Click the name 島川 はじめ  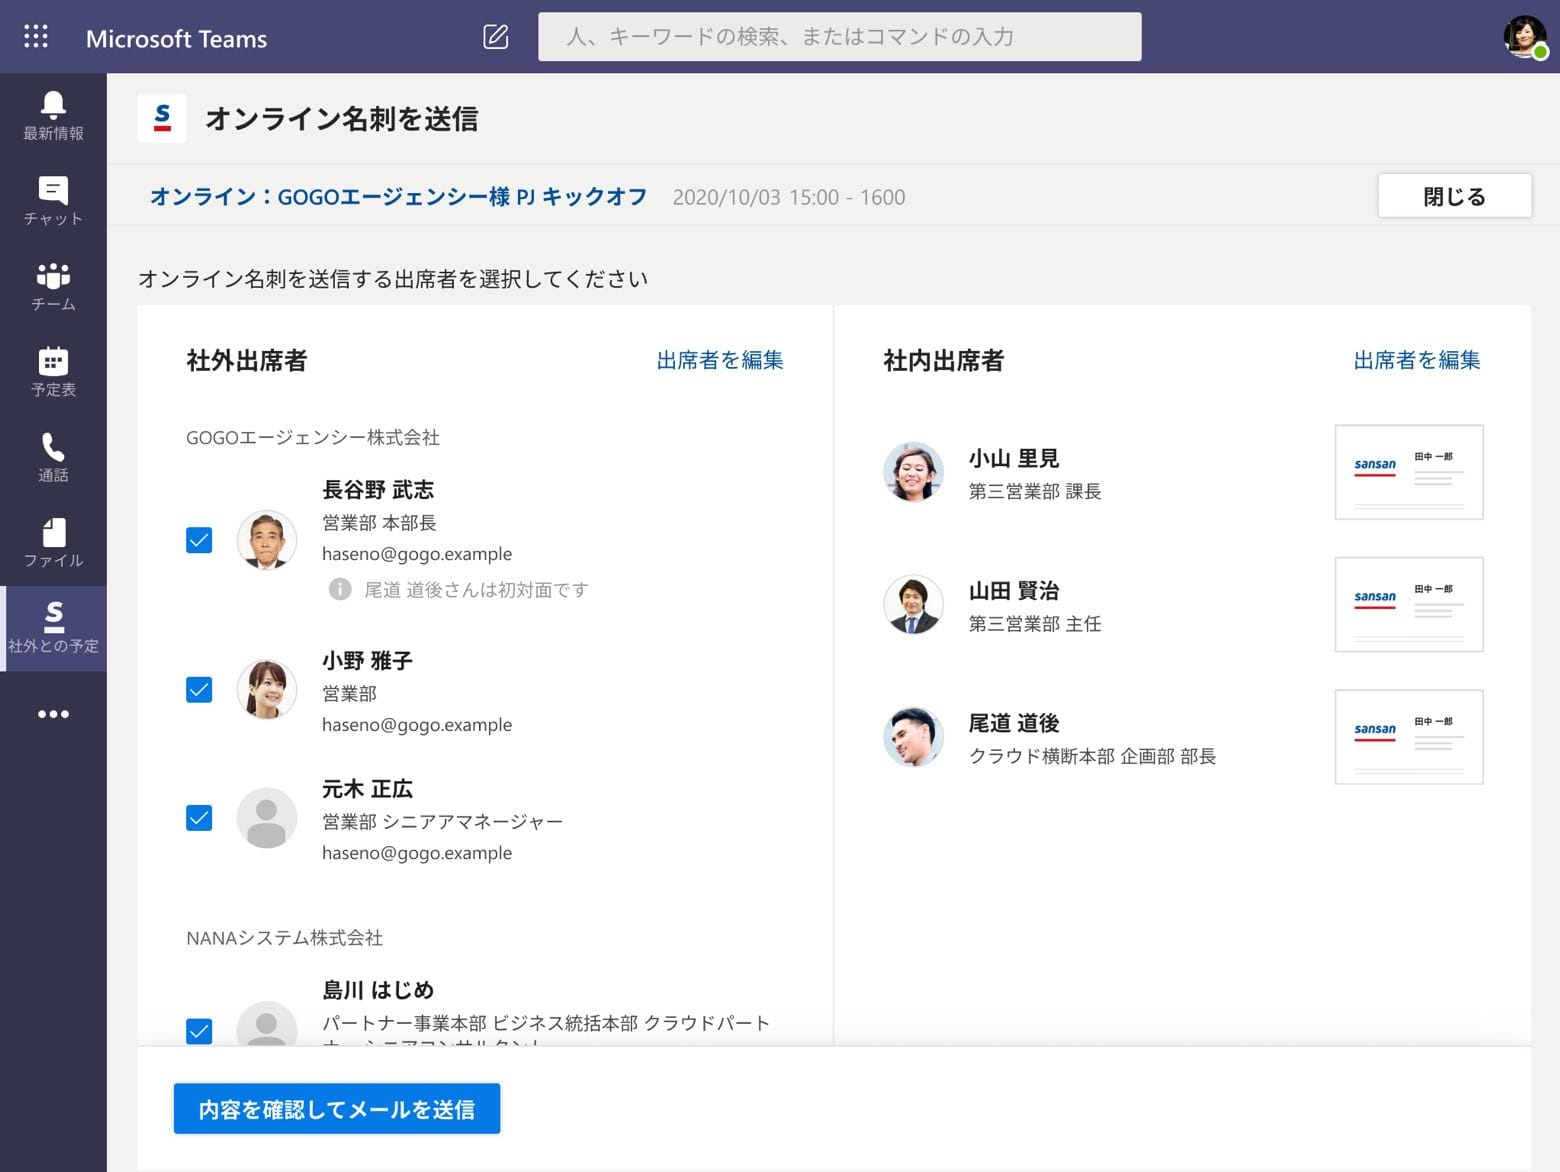(378, 990)
